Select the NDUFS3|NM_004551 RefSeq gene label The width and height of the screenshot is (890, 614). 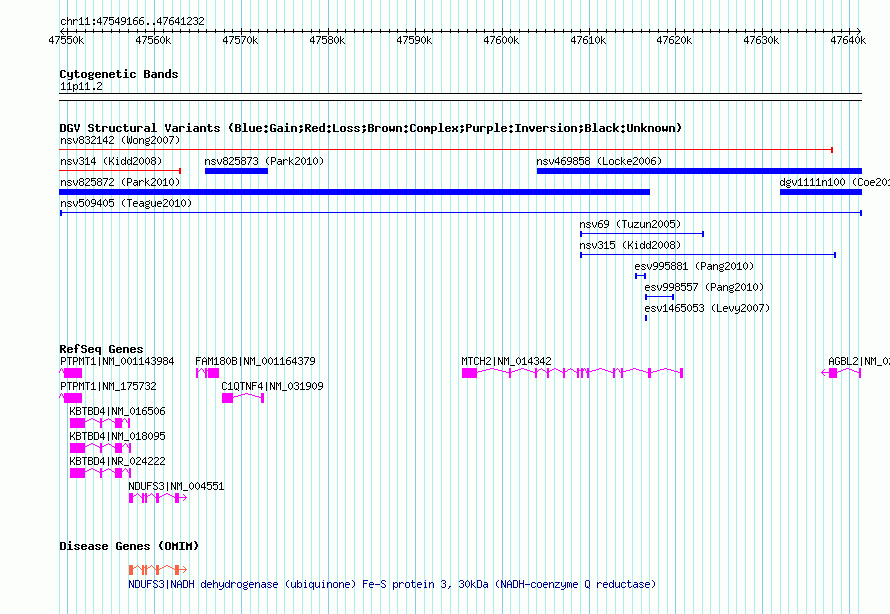click(x=176, y=486)
